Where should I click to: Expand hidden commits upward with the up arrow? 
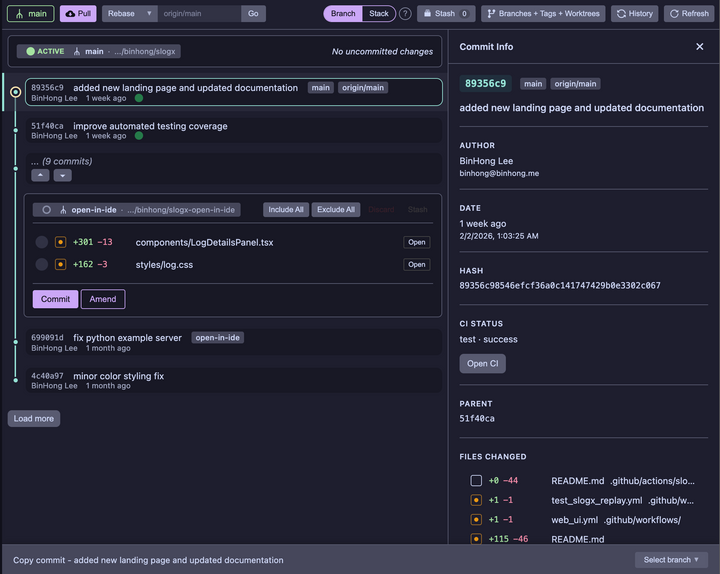[x=40, y=175]
